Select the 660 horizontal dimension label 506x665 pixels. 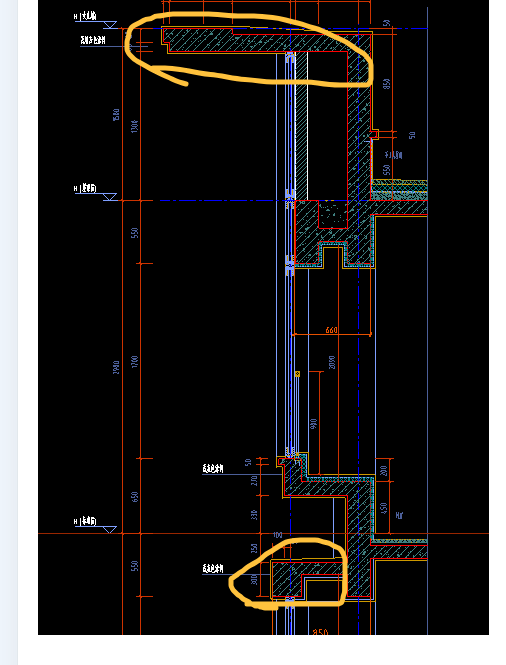point(332,330)
